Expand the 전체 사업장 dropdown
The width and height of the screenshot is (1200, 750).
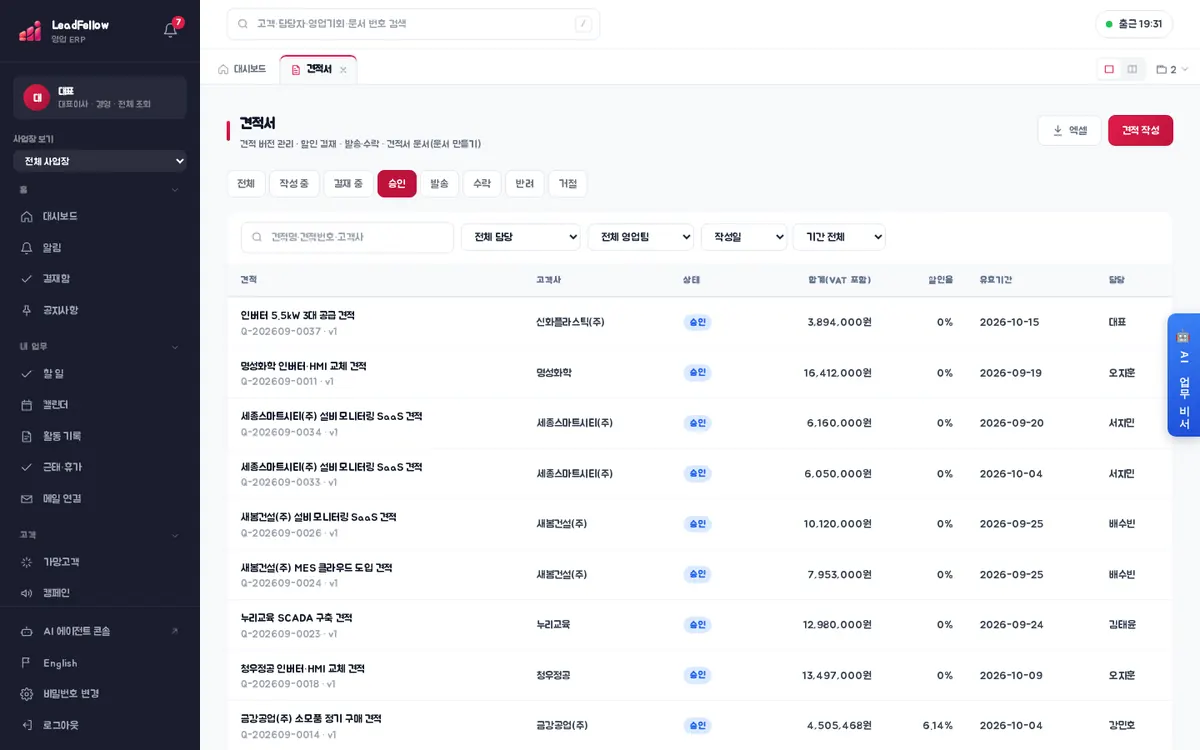100,161
